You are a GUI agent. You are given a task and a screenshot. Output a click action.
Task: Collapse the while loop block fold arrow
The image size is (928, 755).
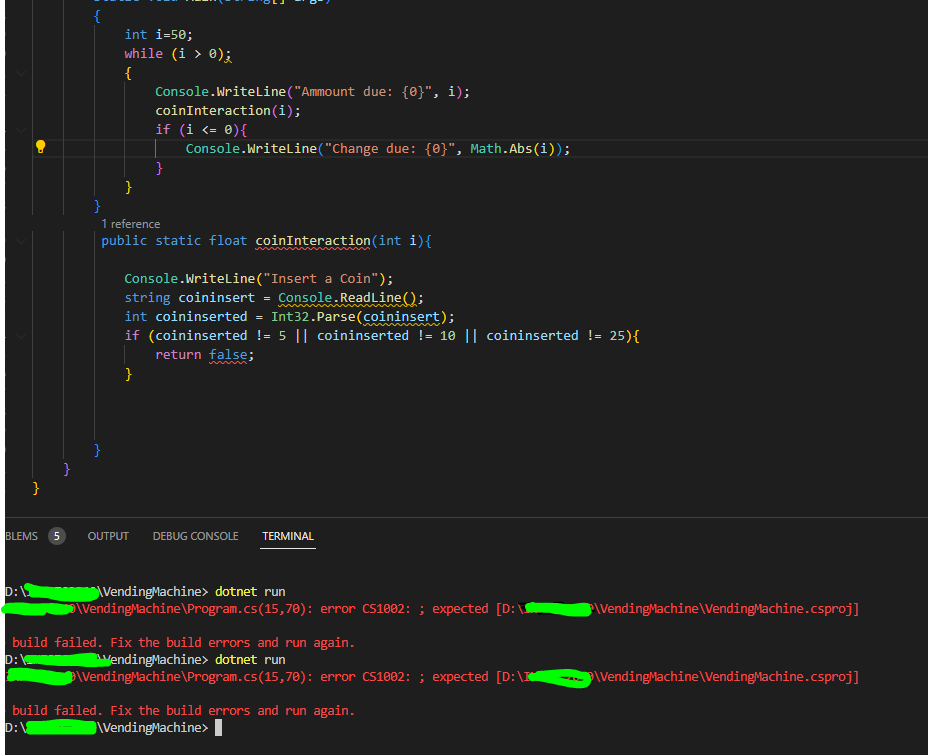click(21, 73)
